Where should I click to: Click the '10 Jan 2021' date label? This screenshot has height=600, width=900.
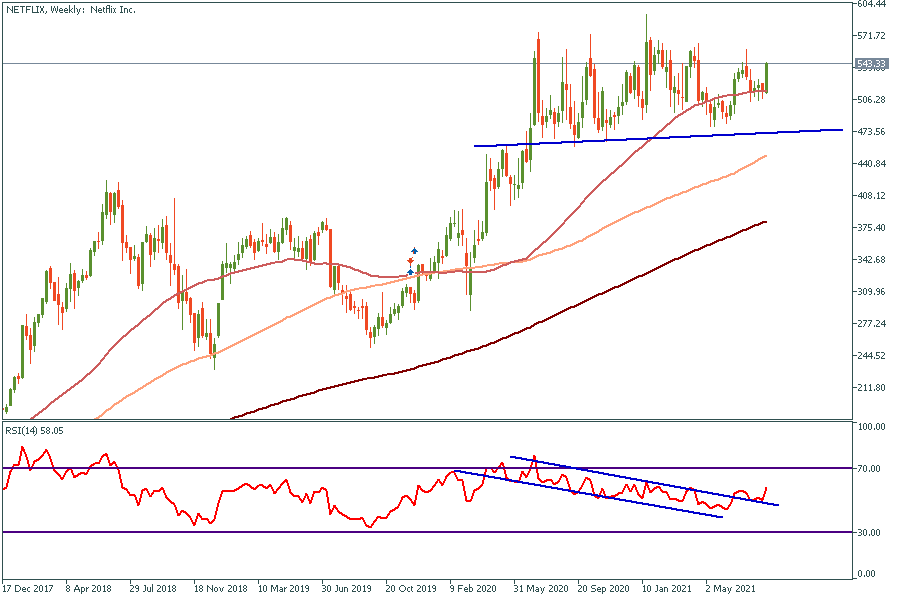666,589
